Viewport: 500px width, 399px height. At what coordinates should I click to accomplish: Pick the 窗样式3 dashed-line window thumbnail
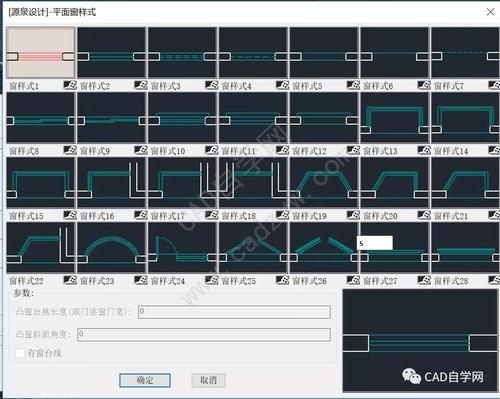coord(182,53)
